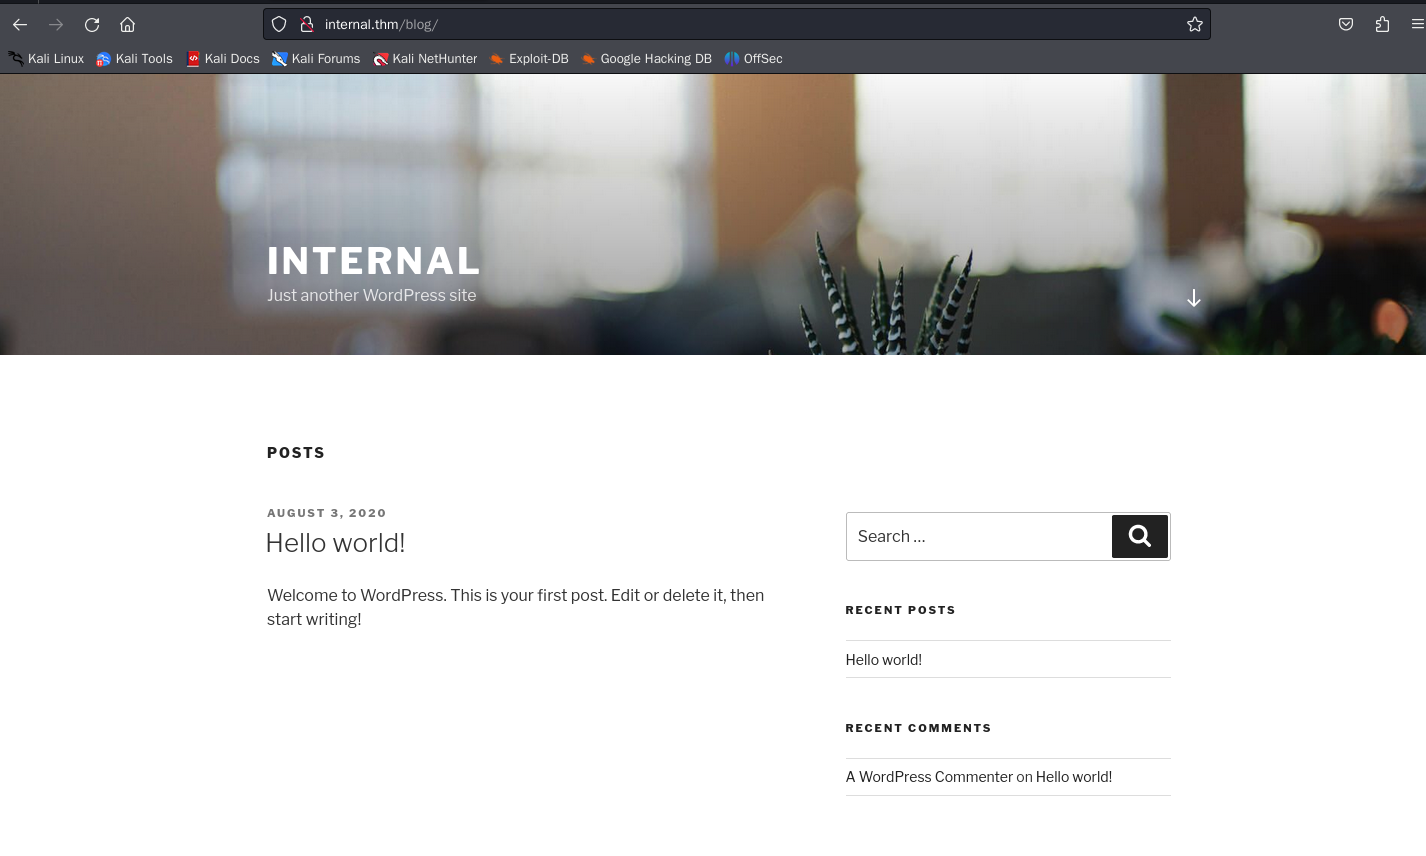1426x856 pixels.
Task: Open the Kali NetHunter bookmark
Action: pyautogui.click(x=425, y=59)
